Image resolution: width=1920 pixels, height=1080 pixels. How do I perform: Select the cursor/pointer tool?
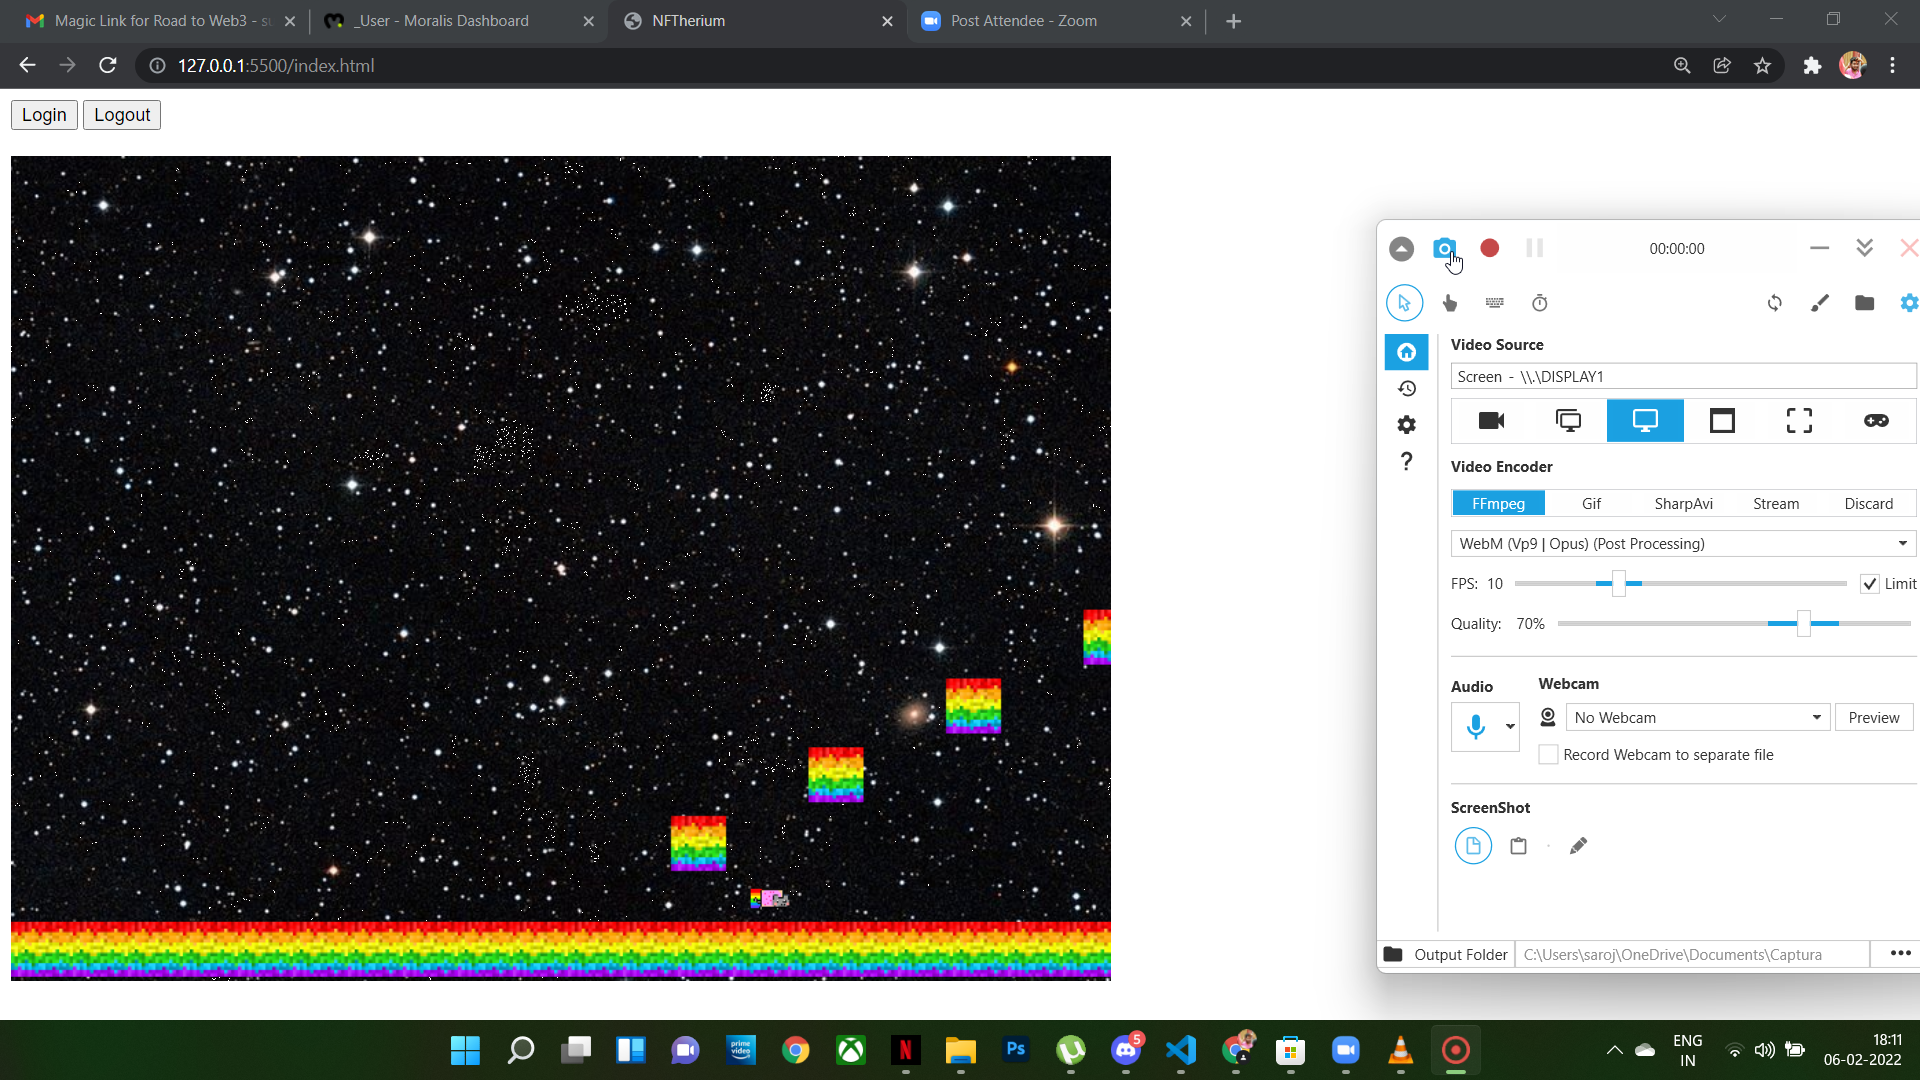pyautogui.click(x=1404, y=302)
